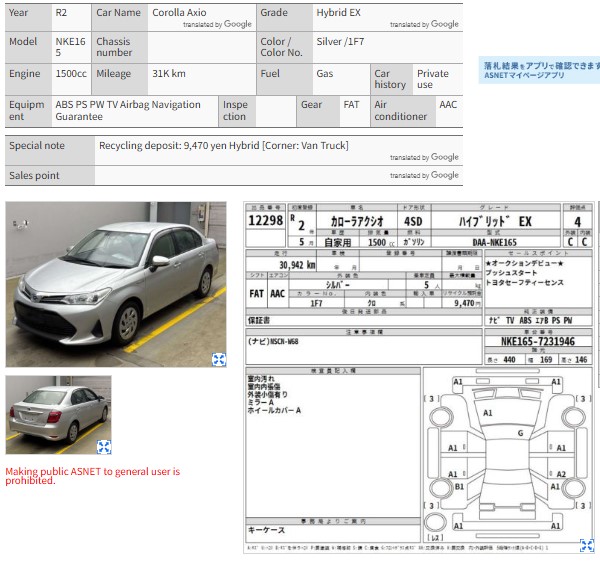Click the 'G' windshield mark on car diagram
Screen dimensions: 600x568
520,433
